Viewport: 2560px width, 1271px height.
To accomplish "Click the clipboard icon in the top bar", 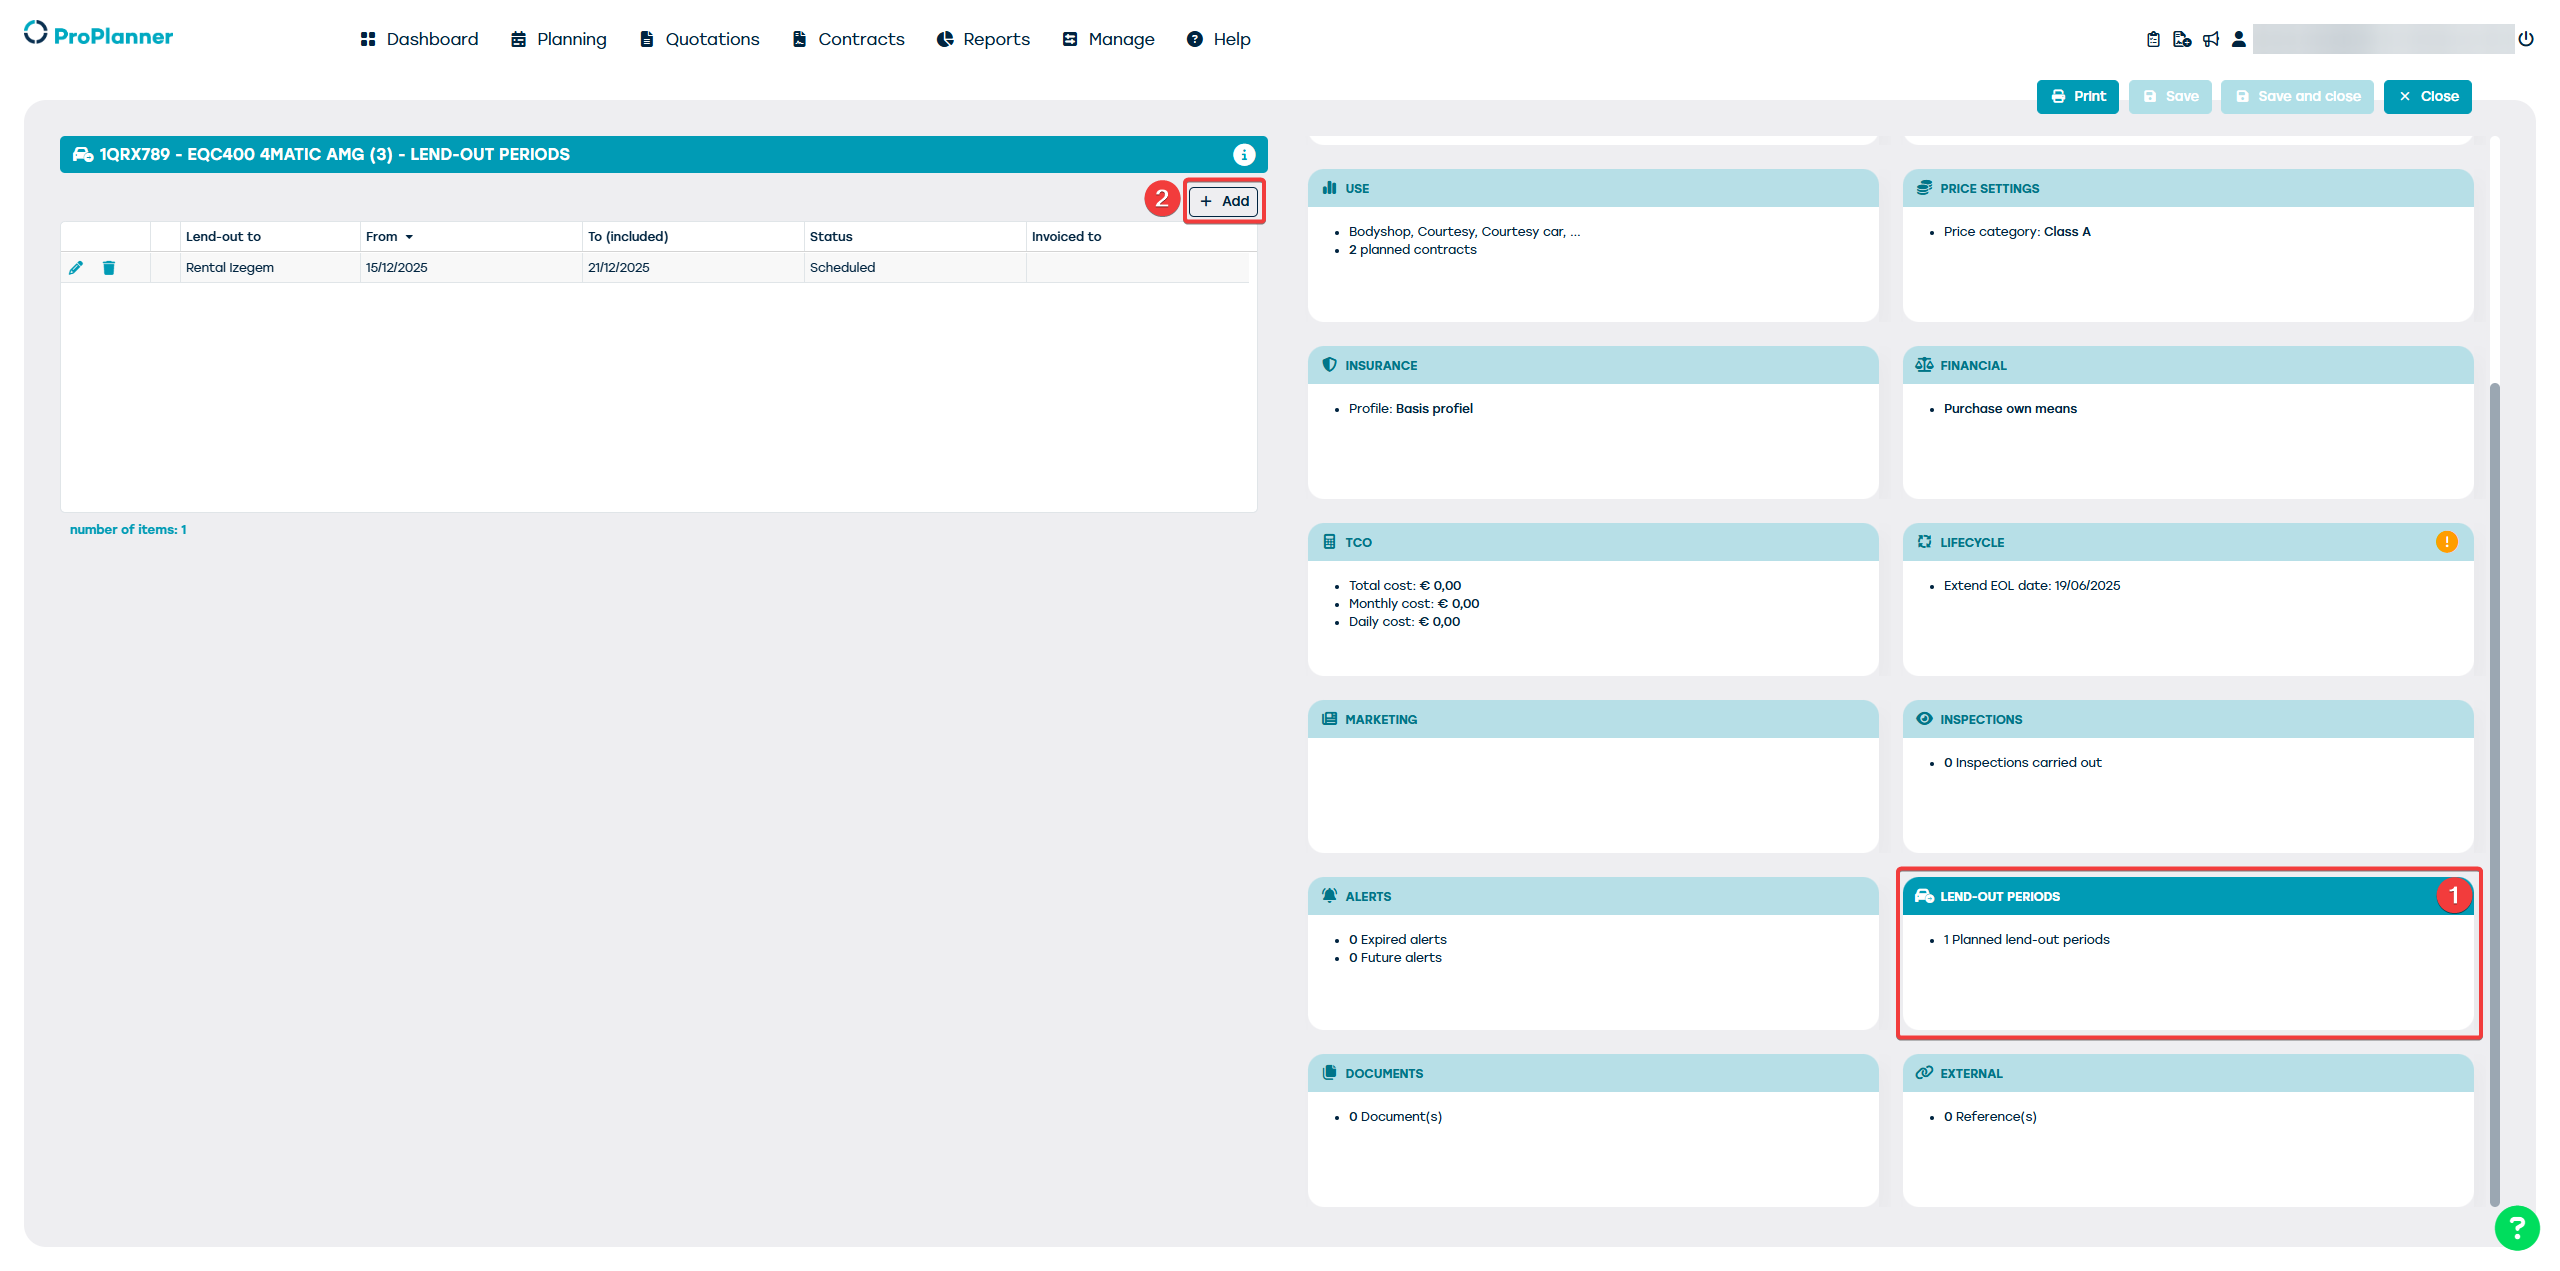I will (x=2153, y=39).
